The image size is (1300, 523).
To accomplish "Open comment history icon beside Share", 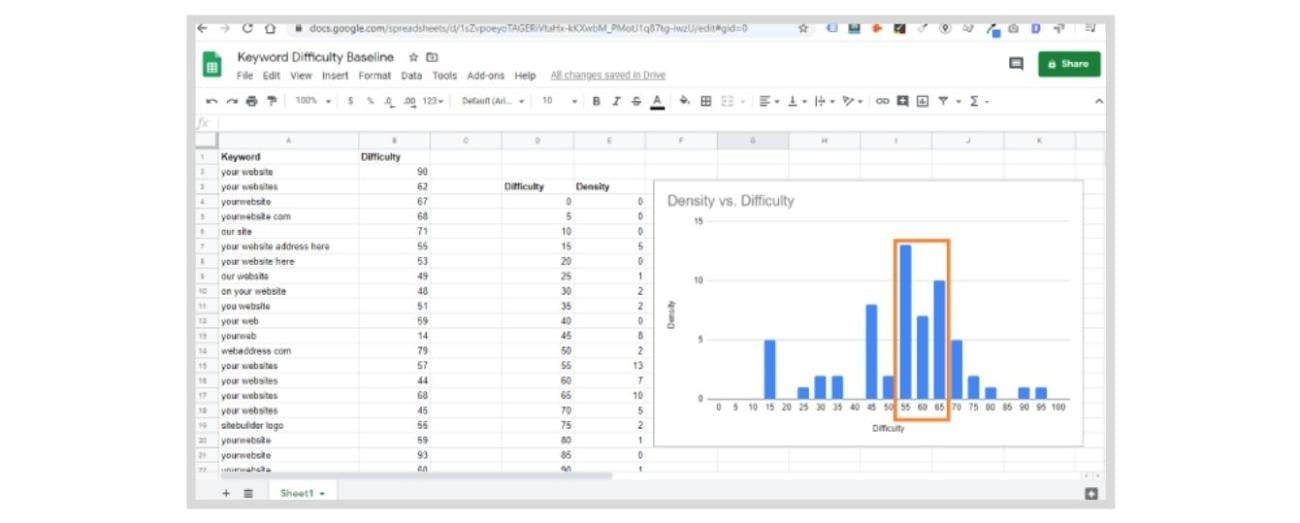I will point(1016,64).
